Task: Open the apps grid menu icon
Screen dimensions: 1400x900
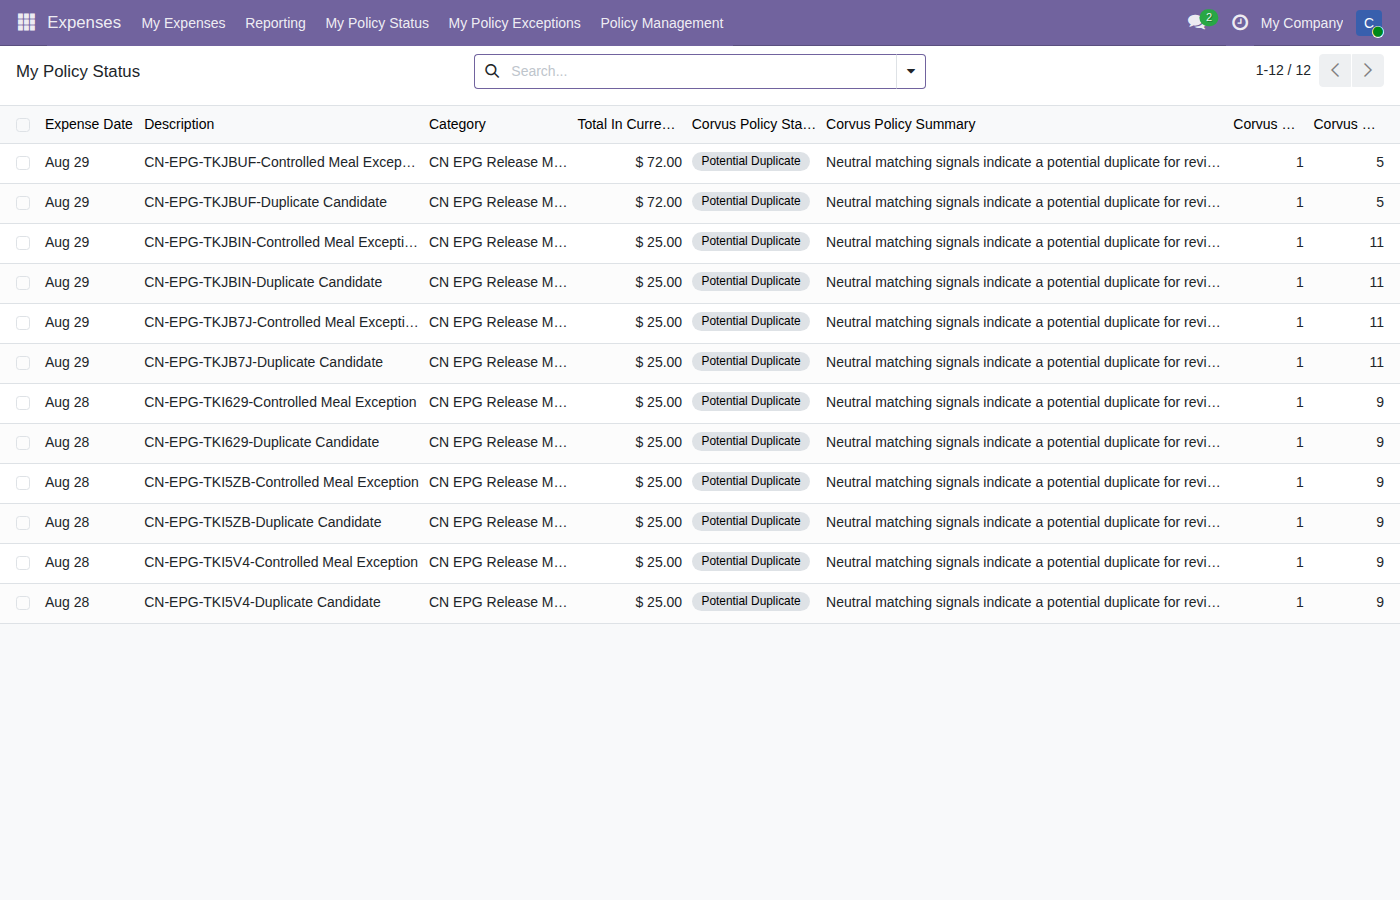Action: [26, 22]
